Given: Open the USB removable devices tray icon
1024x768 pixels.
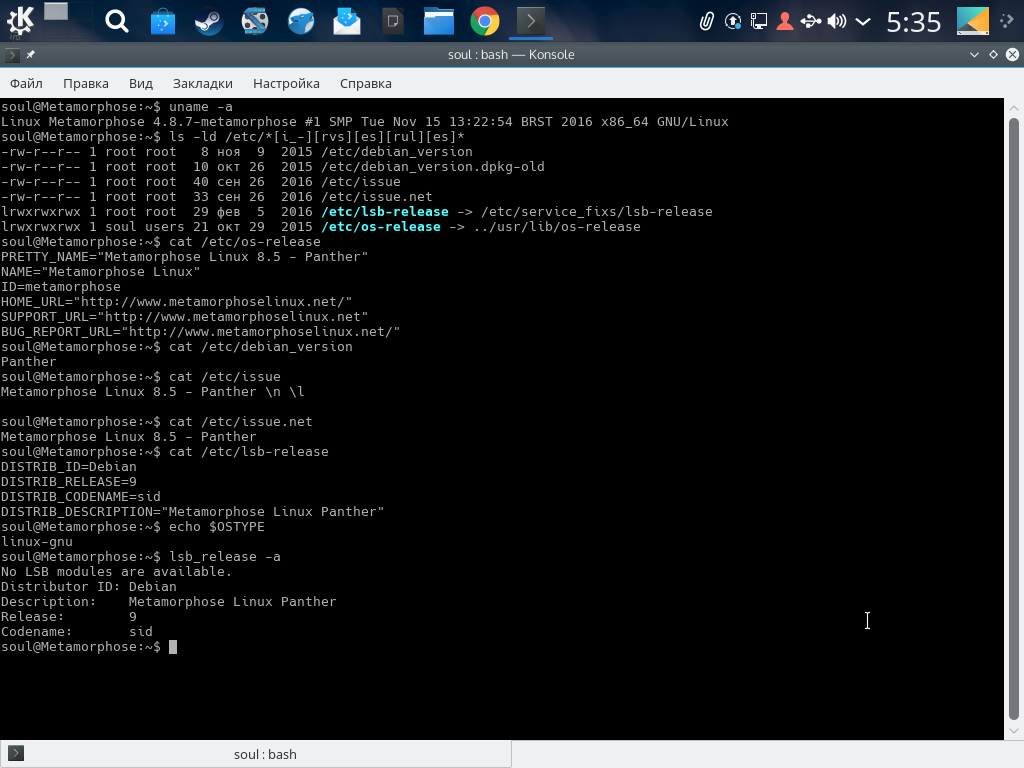Looking at the screenshot, I should [x=811, y=22].
